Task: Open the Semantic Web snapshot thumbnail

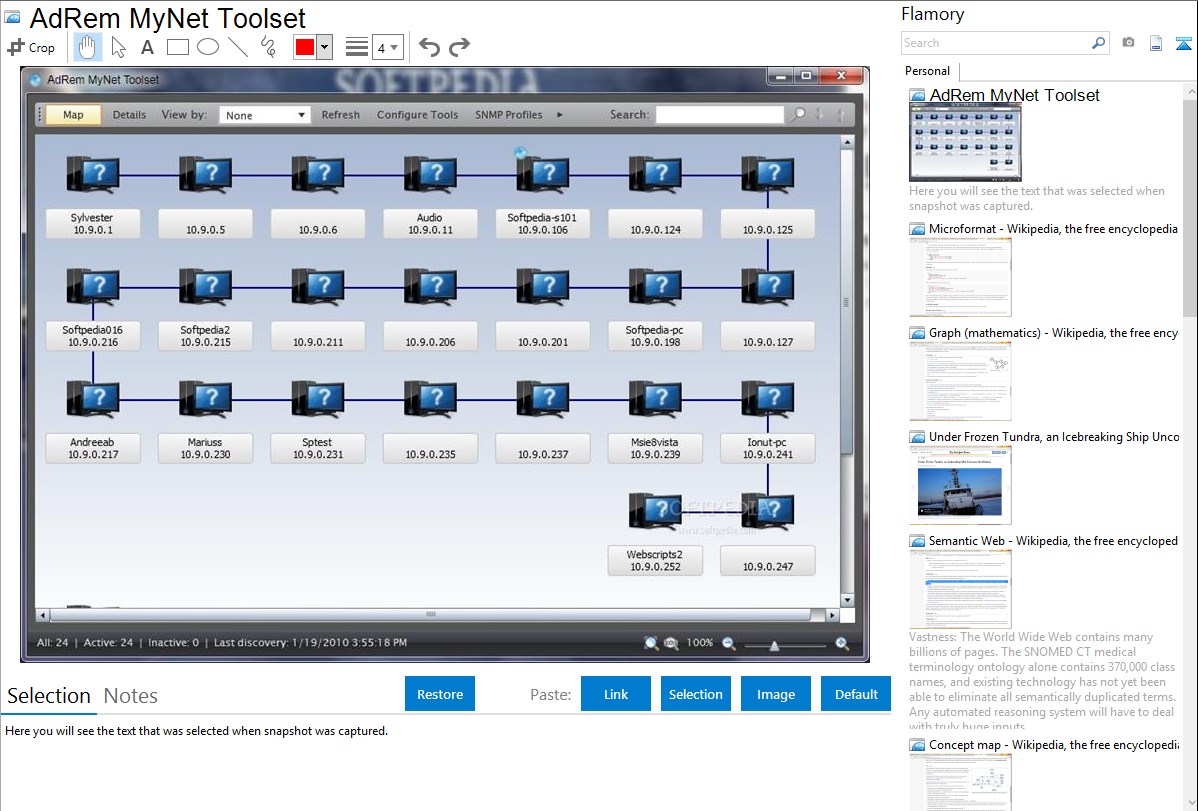Action: 960,589
